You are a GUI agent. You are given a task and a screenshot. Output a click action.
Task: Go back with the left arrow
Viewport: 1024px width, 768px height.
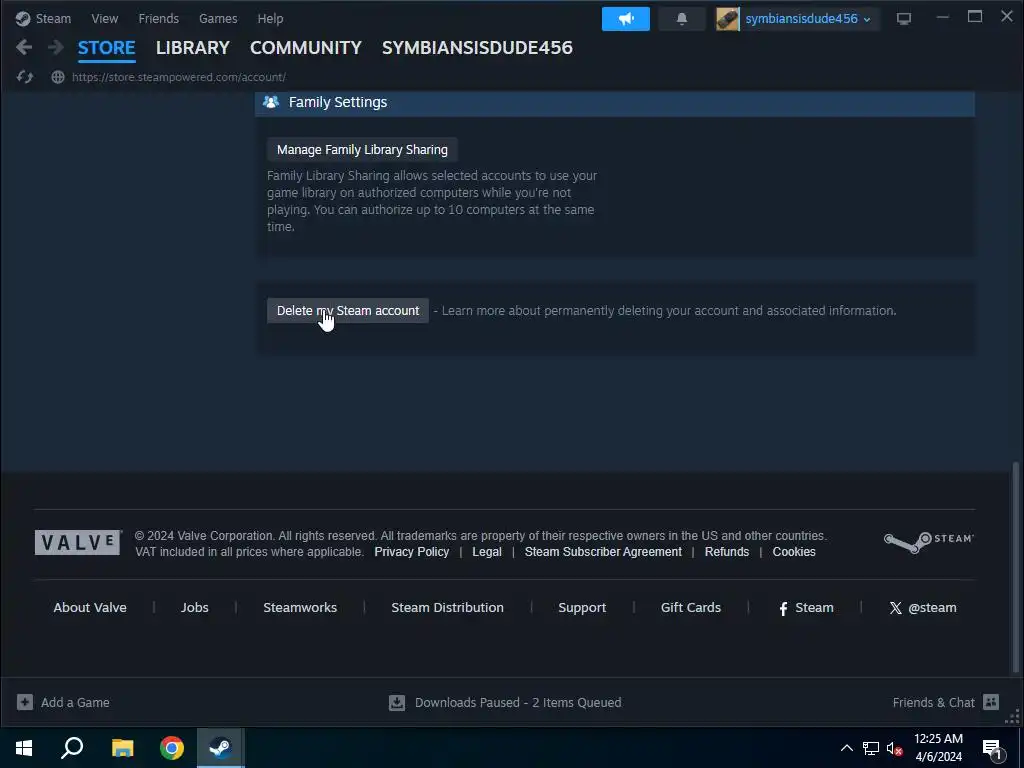24,47
